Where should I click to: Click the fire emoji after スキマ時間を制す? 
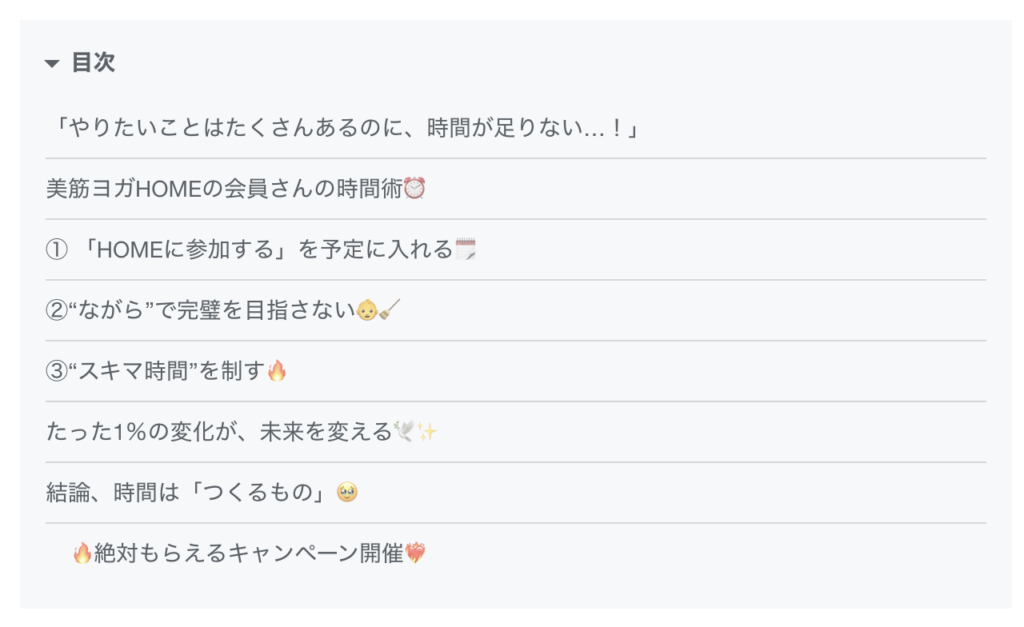pos(277,371)
